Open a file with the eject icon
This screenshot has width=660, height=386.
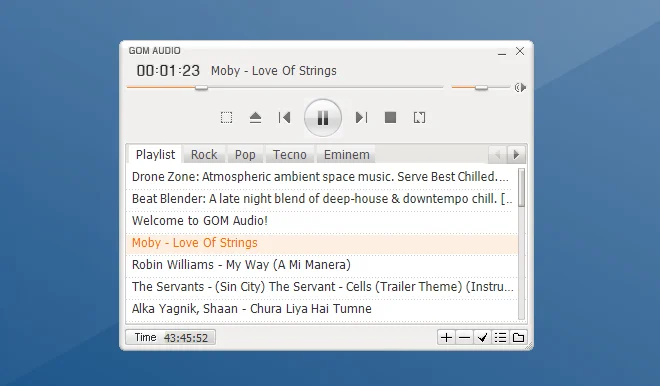tap(255, 117)
